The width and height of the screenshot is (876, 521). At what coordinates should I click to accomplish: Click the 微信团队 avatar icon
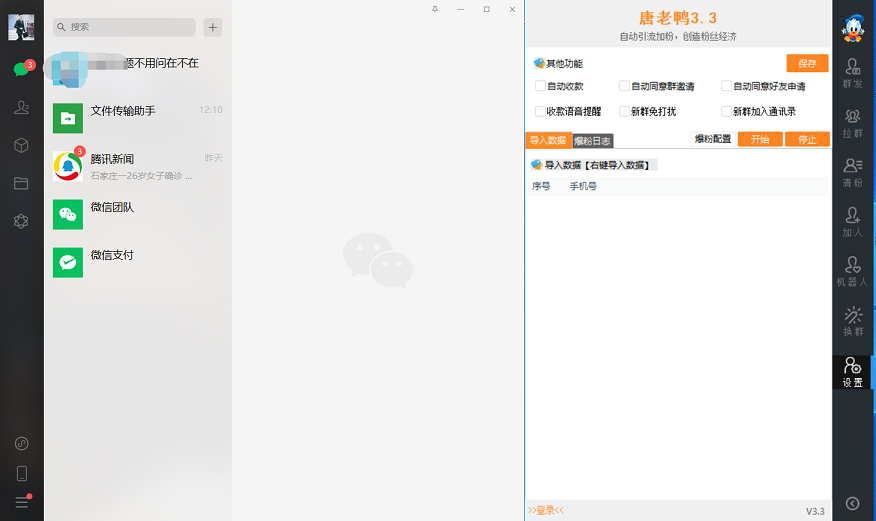(68, 214)
